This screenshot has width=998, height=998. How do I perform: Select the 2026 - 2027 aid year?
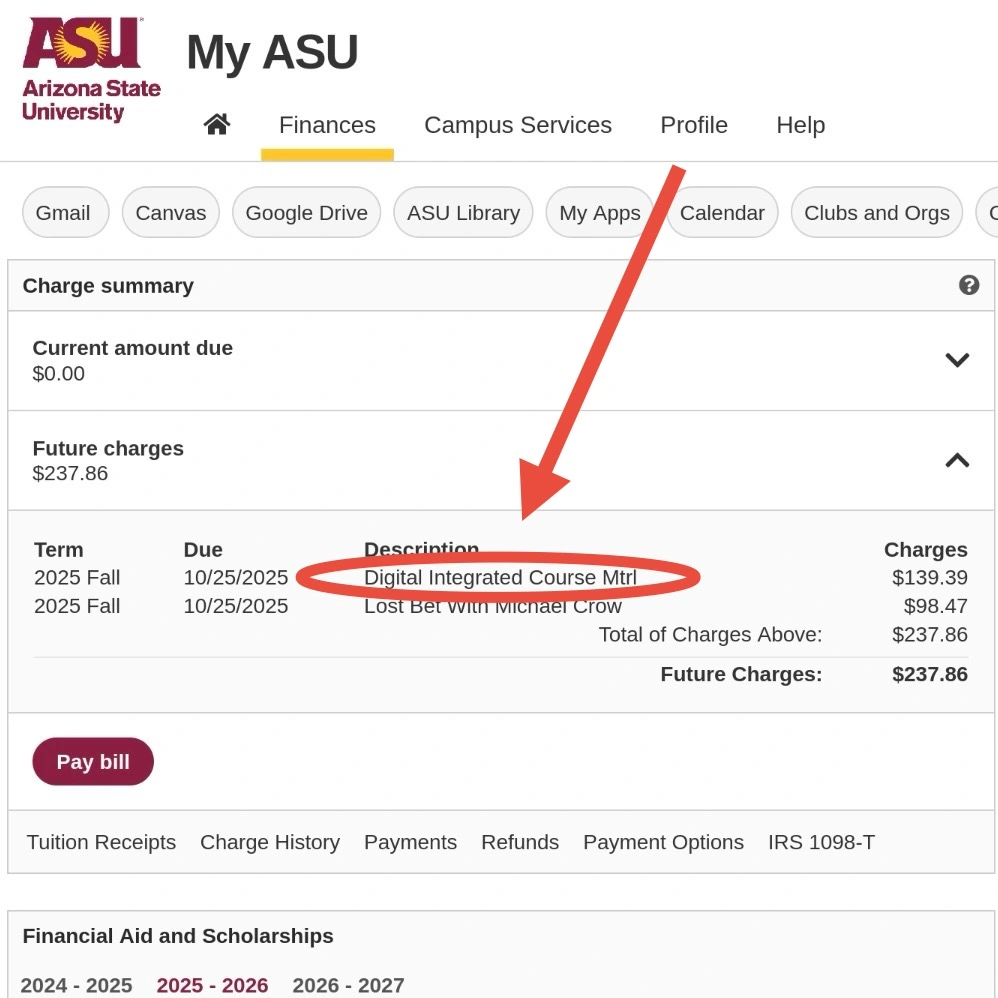click(348, 985)
